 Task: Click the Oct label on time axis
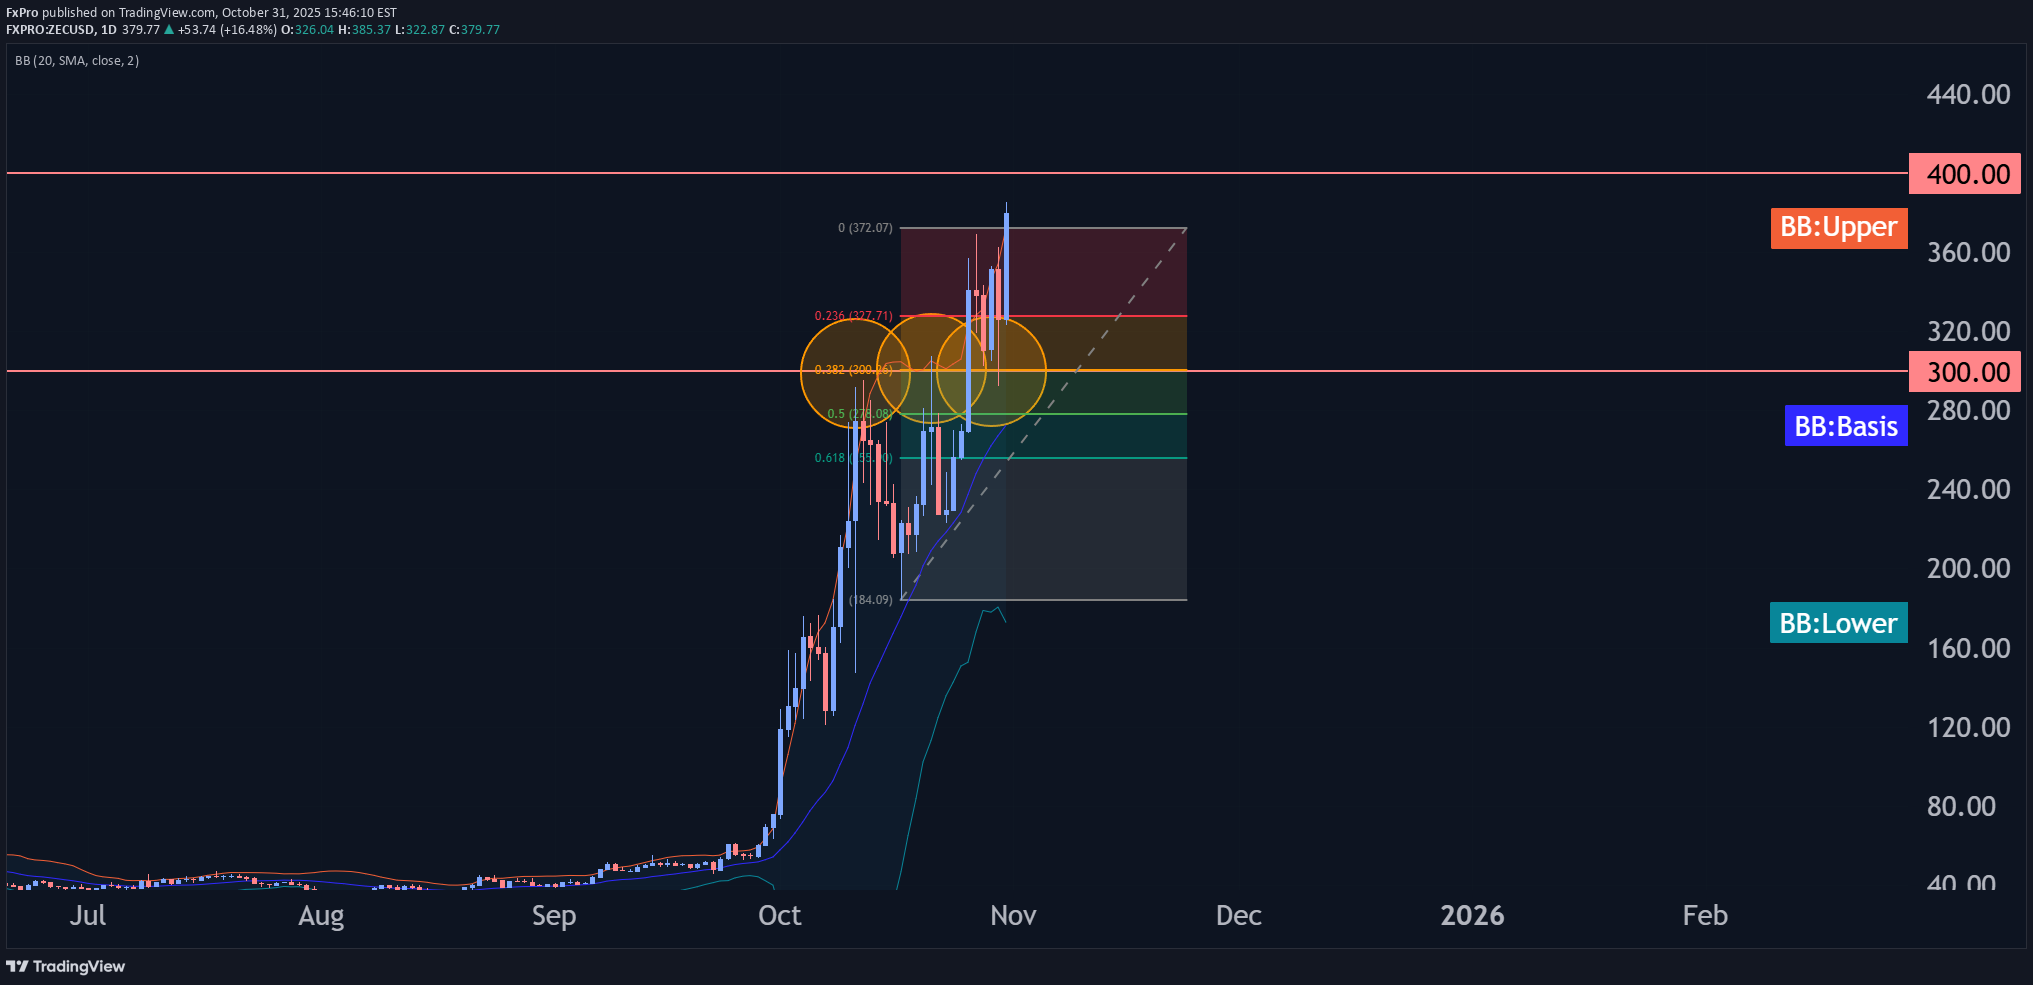(x=779, y=915)
